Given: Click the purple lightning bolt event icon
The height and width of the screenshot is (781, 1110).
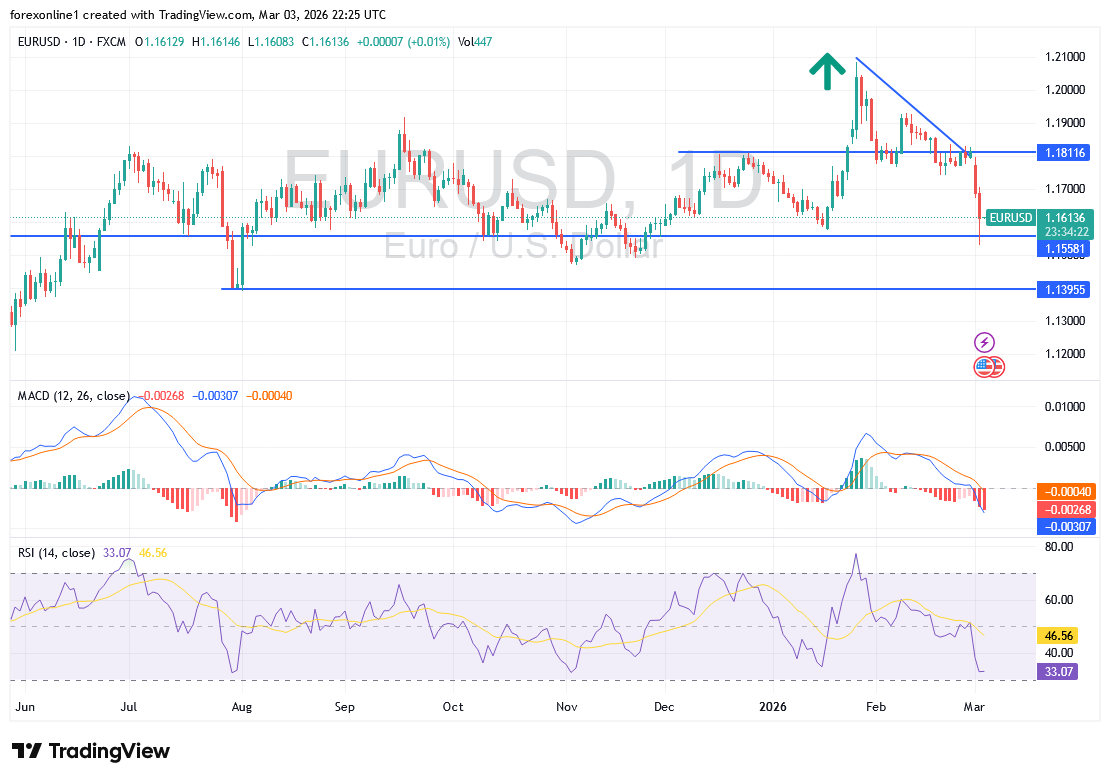Looking at the screenshot, I should pos(985,342).
